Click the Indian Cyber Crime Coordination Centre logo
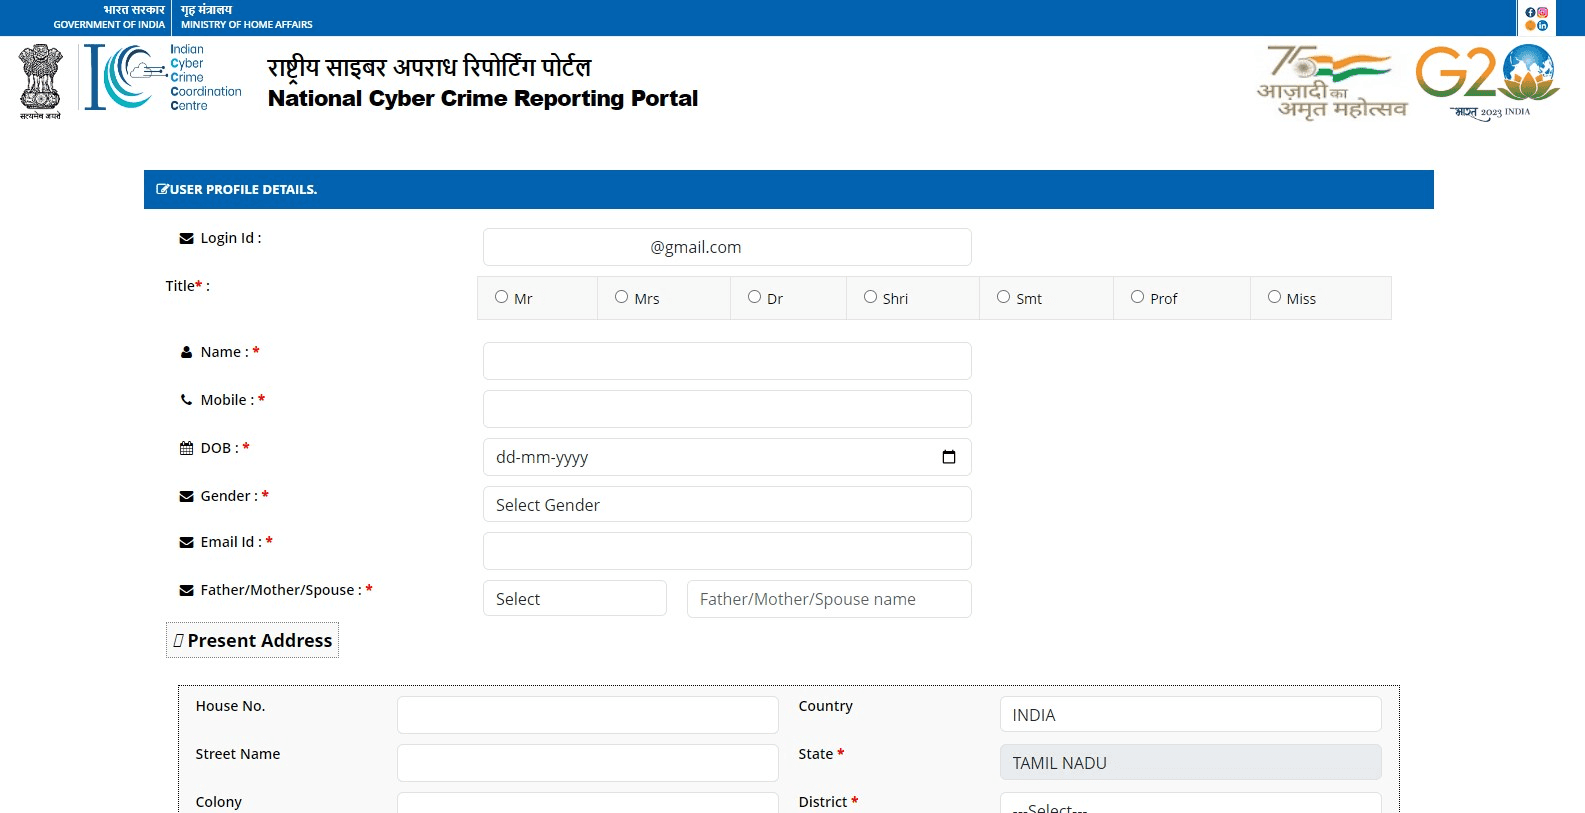Image resolution: width=1585 pixels, height=813 pixels. coord(163,77)
